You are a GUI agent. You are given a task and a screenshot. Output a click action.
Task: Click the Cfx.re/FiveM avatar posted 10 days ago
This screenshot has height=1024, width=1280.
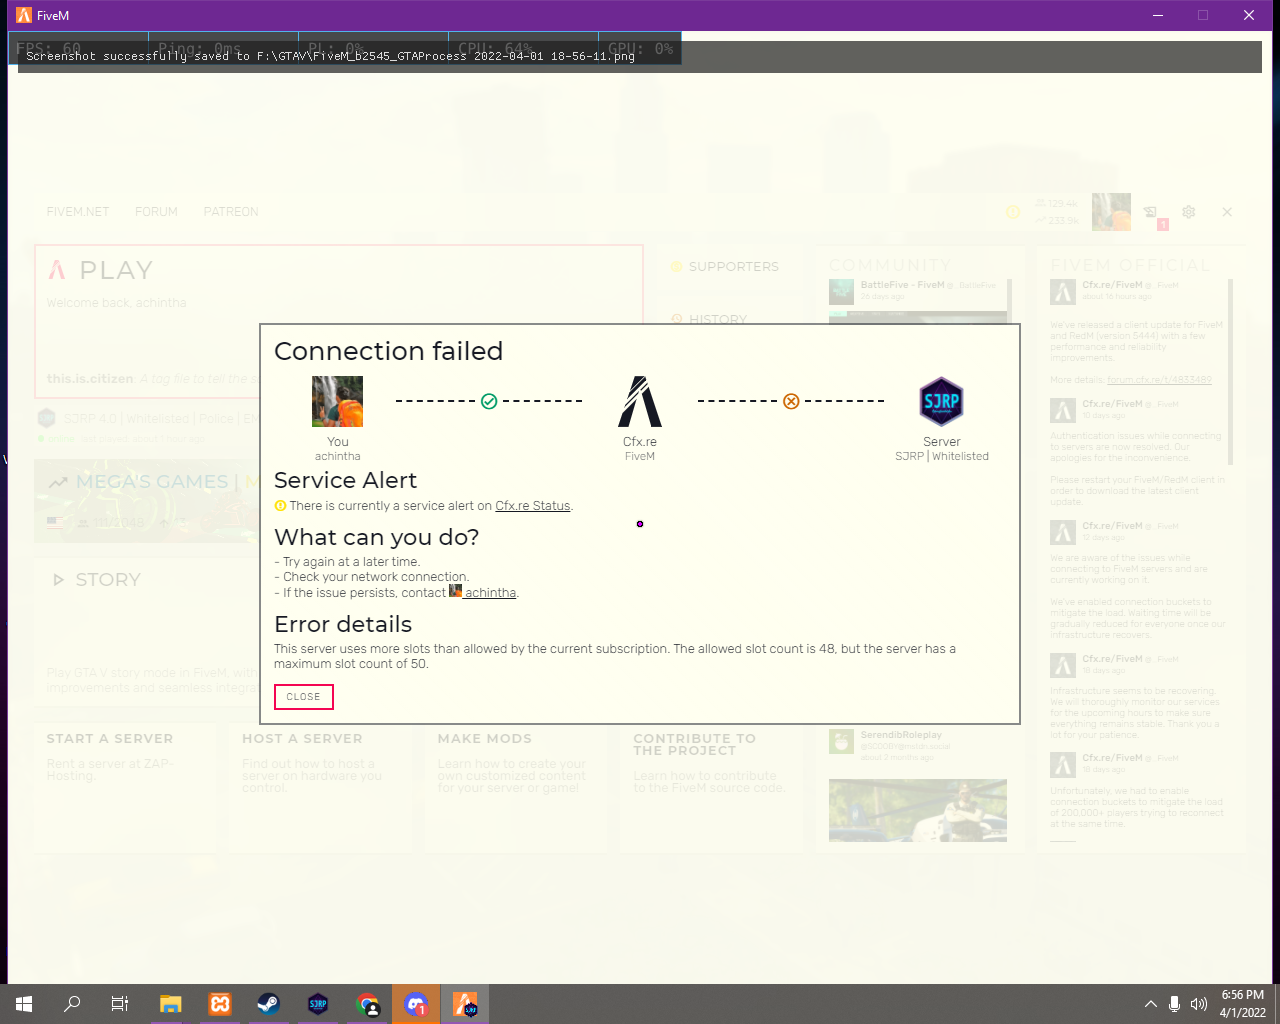[x=1062, y=410]
